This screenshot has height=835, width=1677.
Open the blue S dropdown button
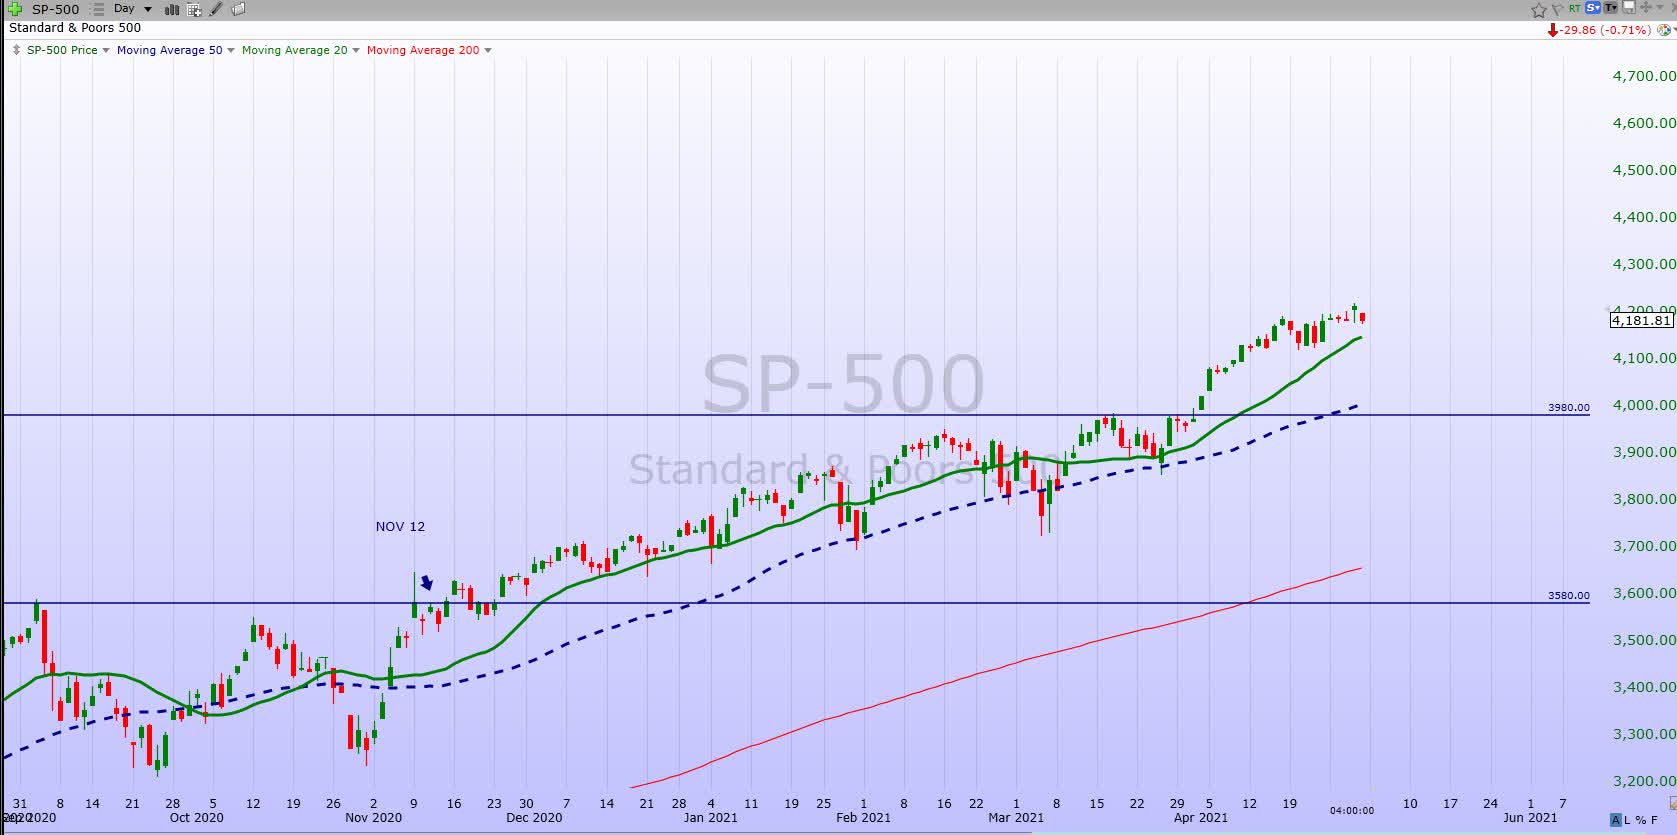click(x=1593, y=8)
